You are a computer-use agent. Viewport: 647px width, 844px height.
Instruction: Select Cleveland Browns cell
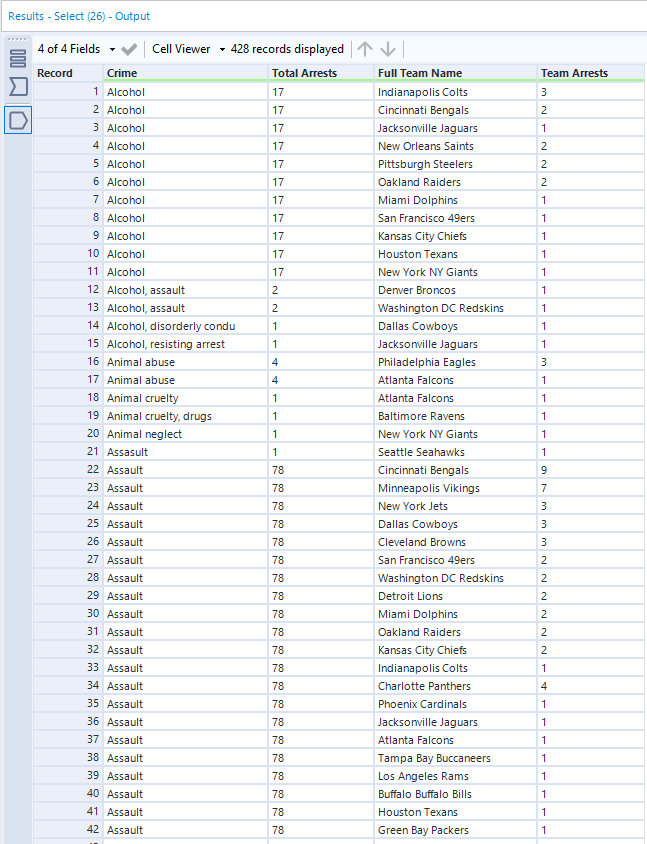pos(455,542)
